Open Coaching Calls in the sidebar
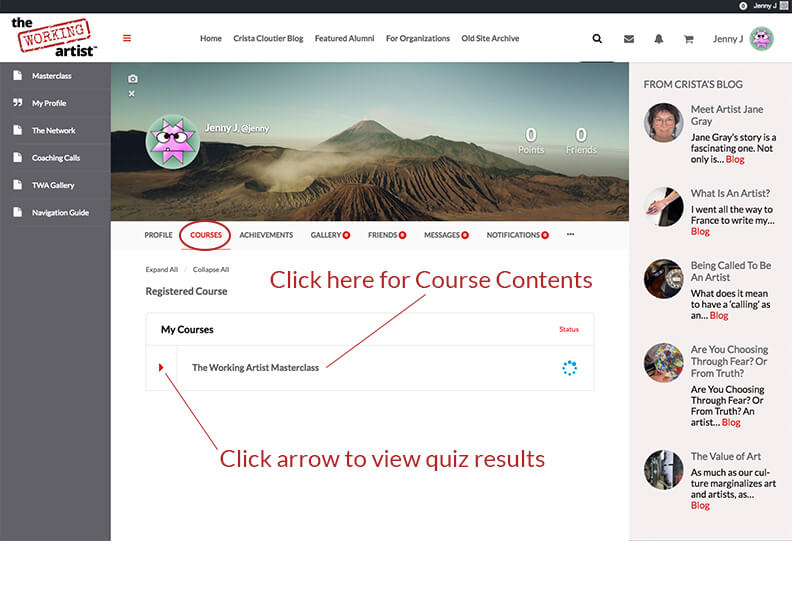 pyautogui.click(x=56, y=158)
